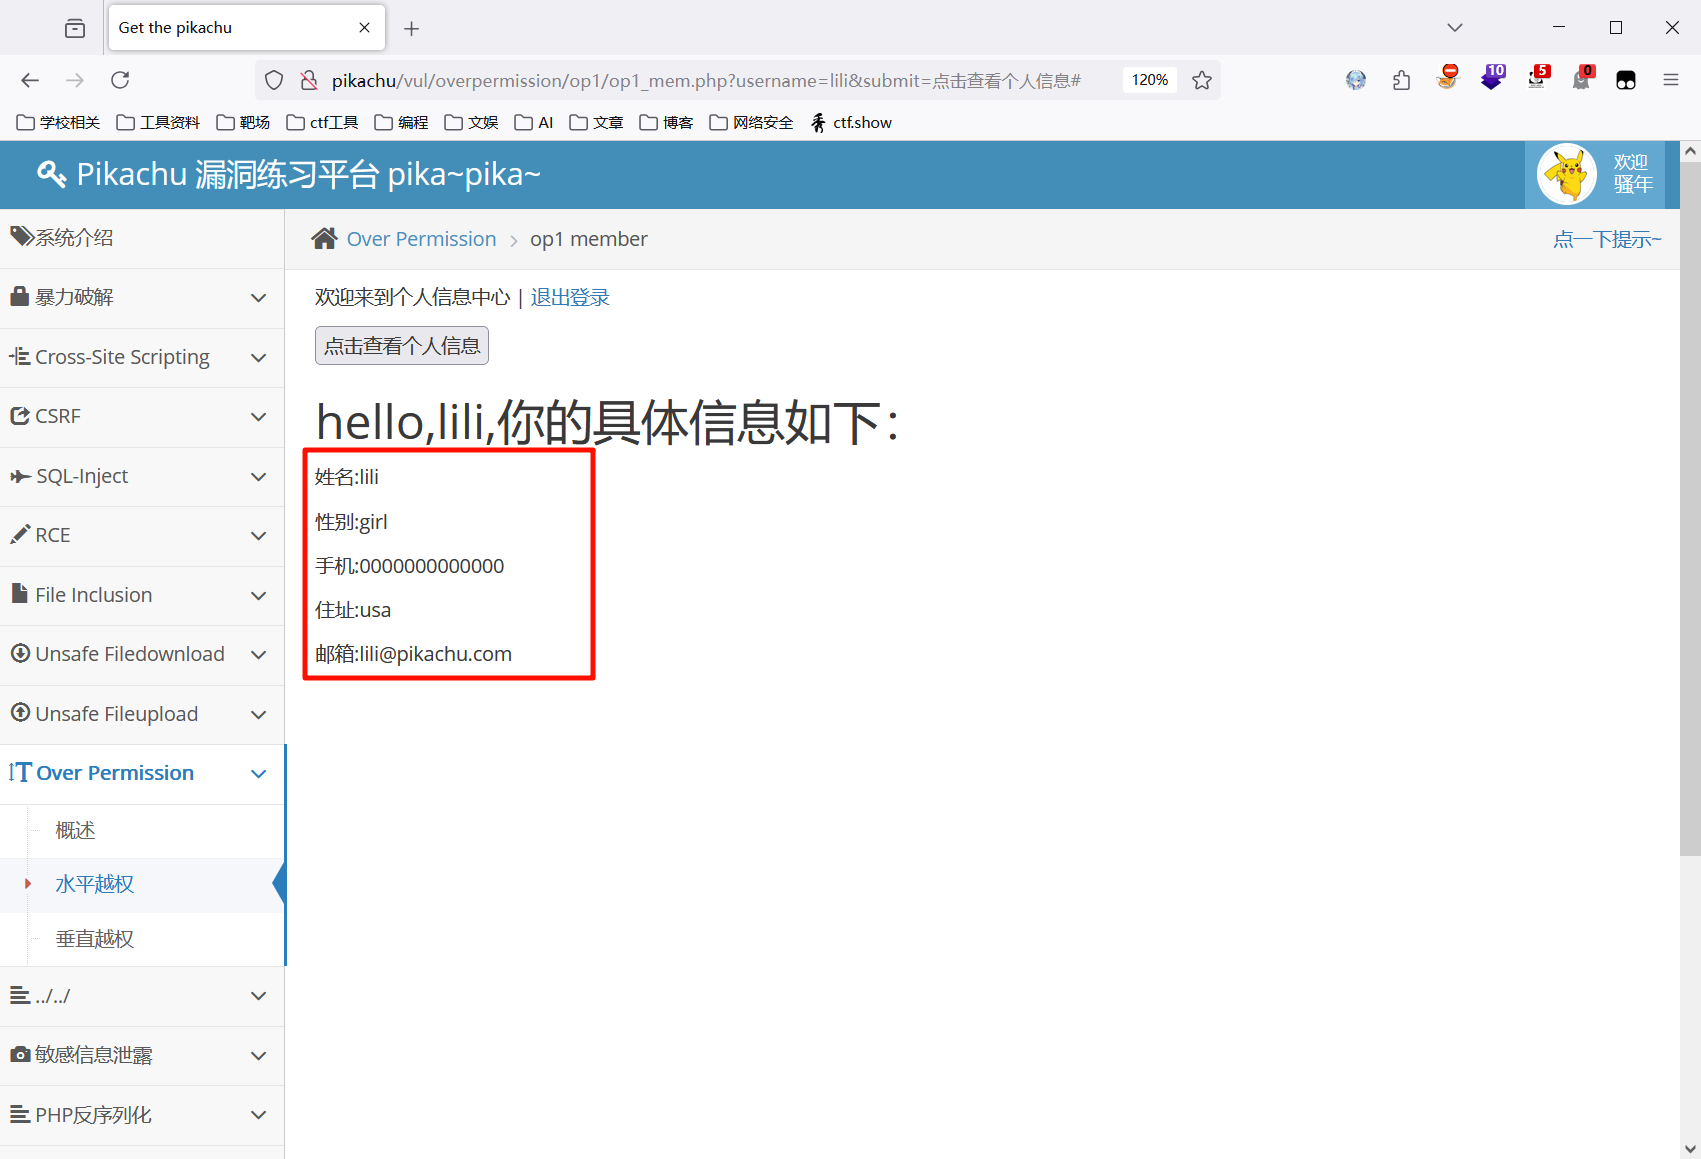1701x1159 pixels.
Task: Open the globe extension icon
Action: pos(1355,80)
